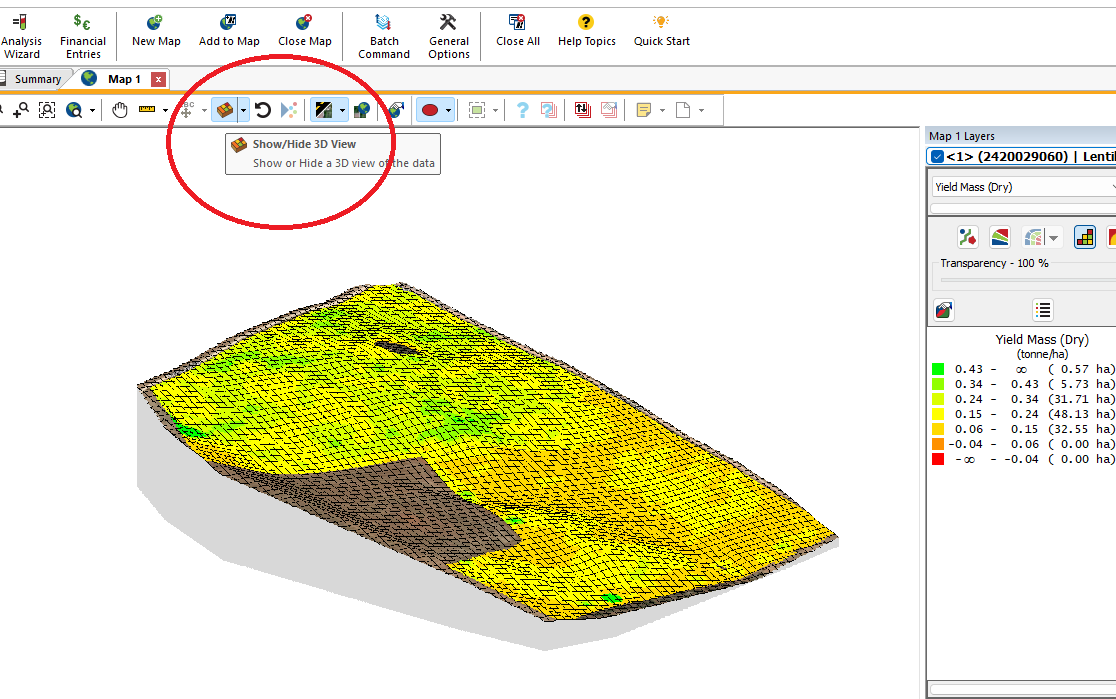Expand the 3D View dropdown arrow

tap(243, 110)
